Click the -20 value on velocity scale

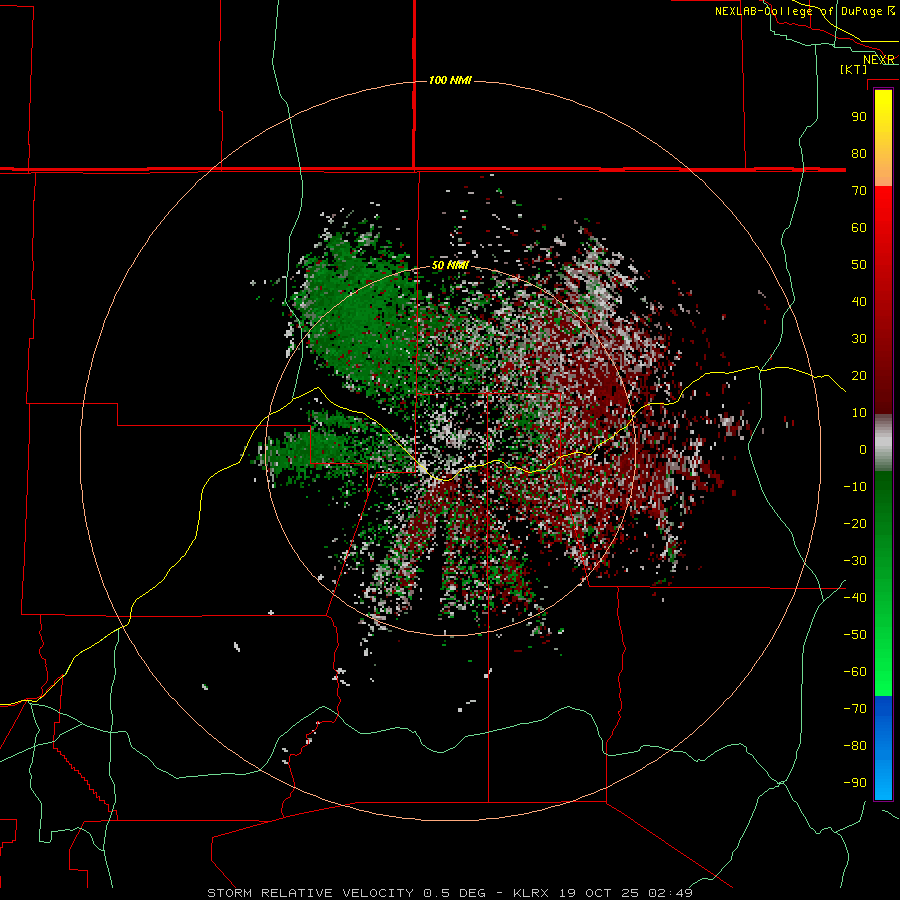[x=855, y=523]
